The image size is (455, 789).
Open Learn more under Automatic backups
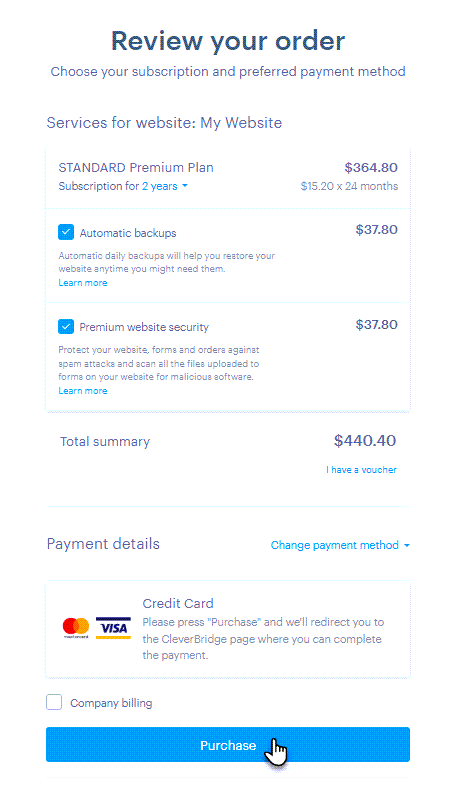83,283
